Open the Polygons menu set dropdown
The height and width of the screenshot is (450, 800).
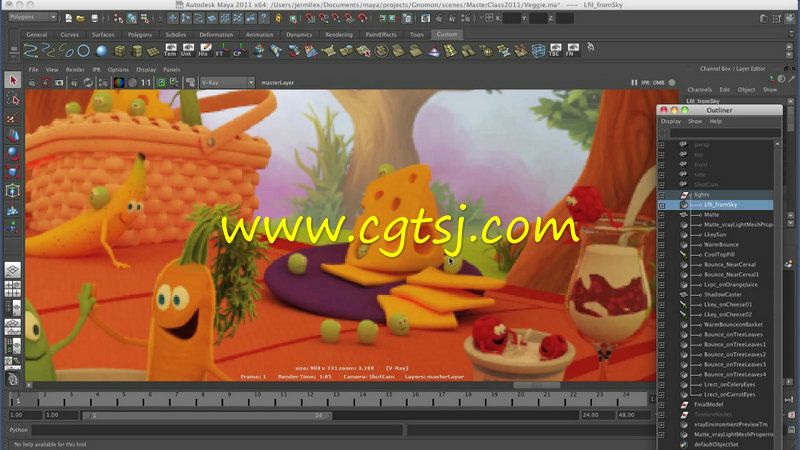click(x=32, y=17)
